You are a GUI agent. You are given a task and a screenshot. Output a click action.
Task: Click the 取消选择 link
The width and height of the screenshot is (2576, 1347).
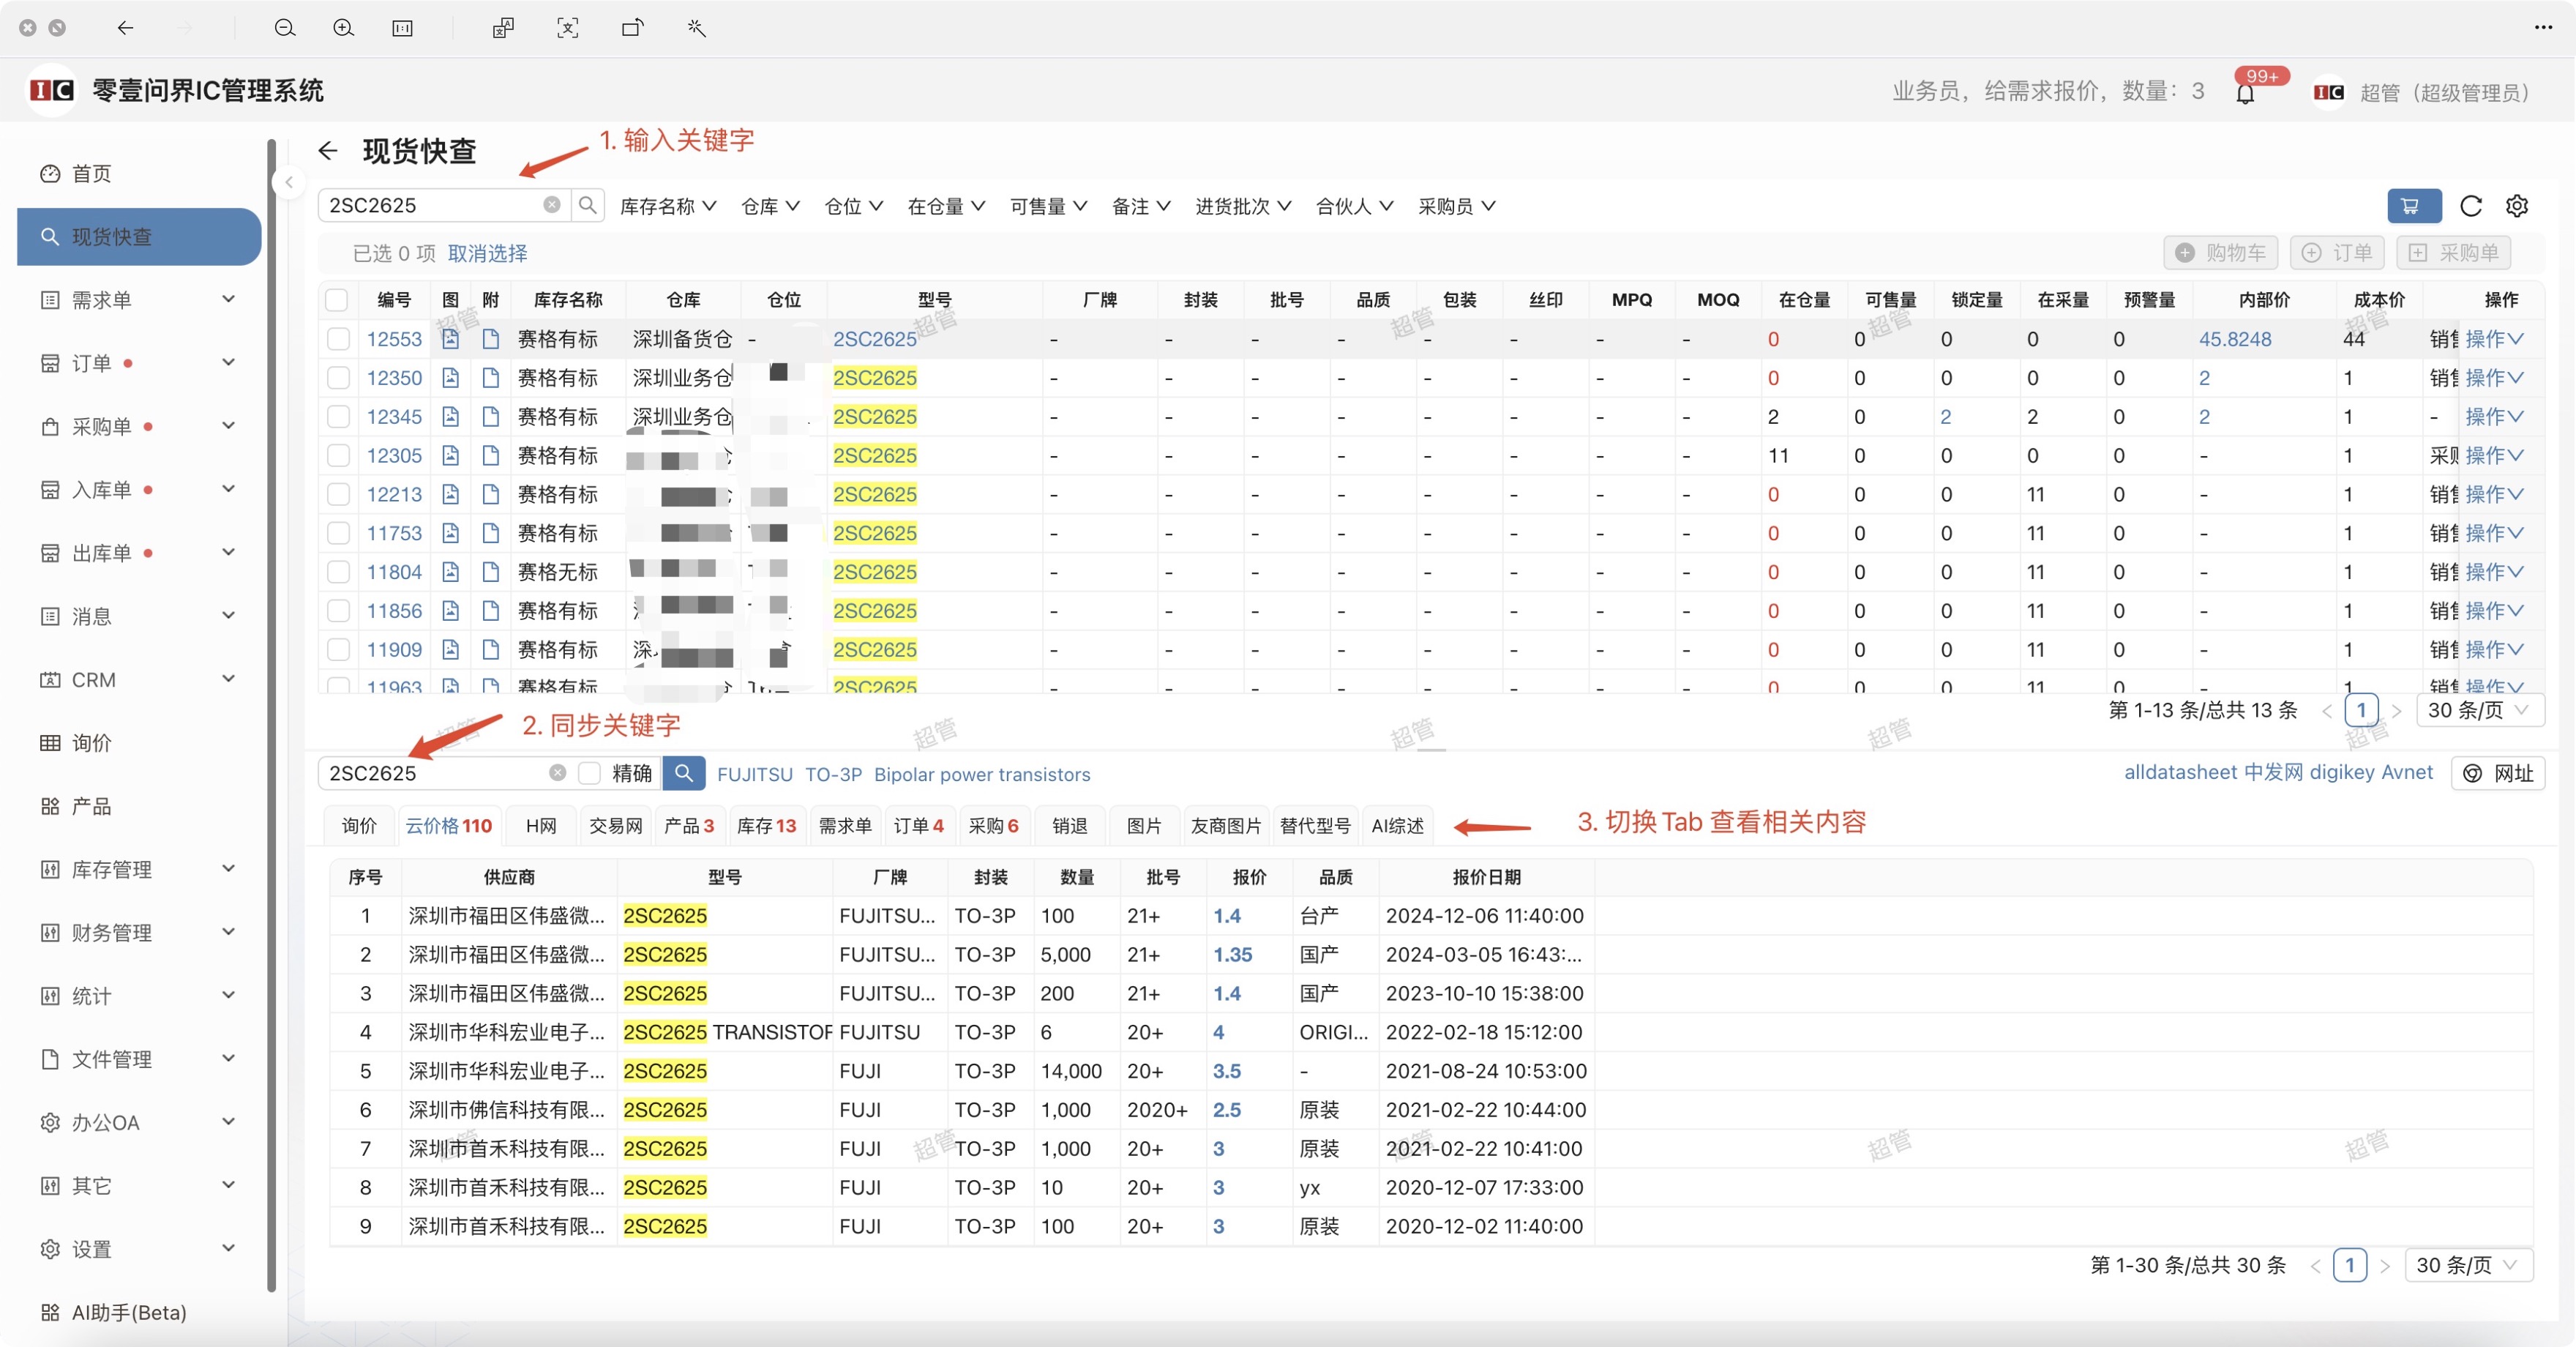pyautogui.click(x=487, y=253)
